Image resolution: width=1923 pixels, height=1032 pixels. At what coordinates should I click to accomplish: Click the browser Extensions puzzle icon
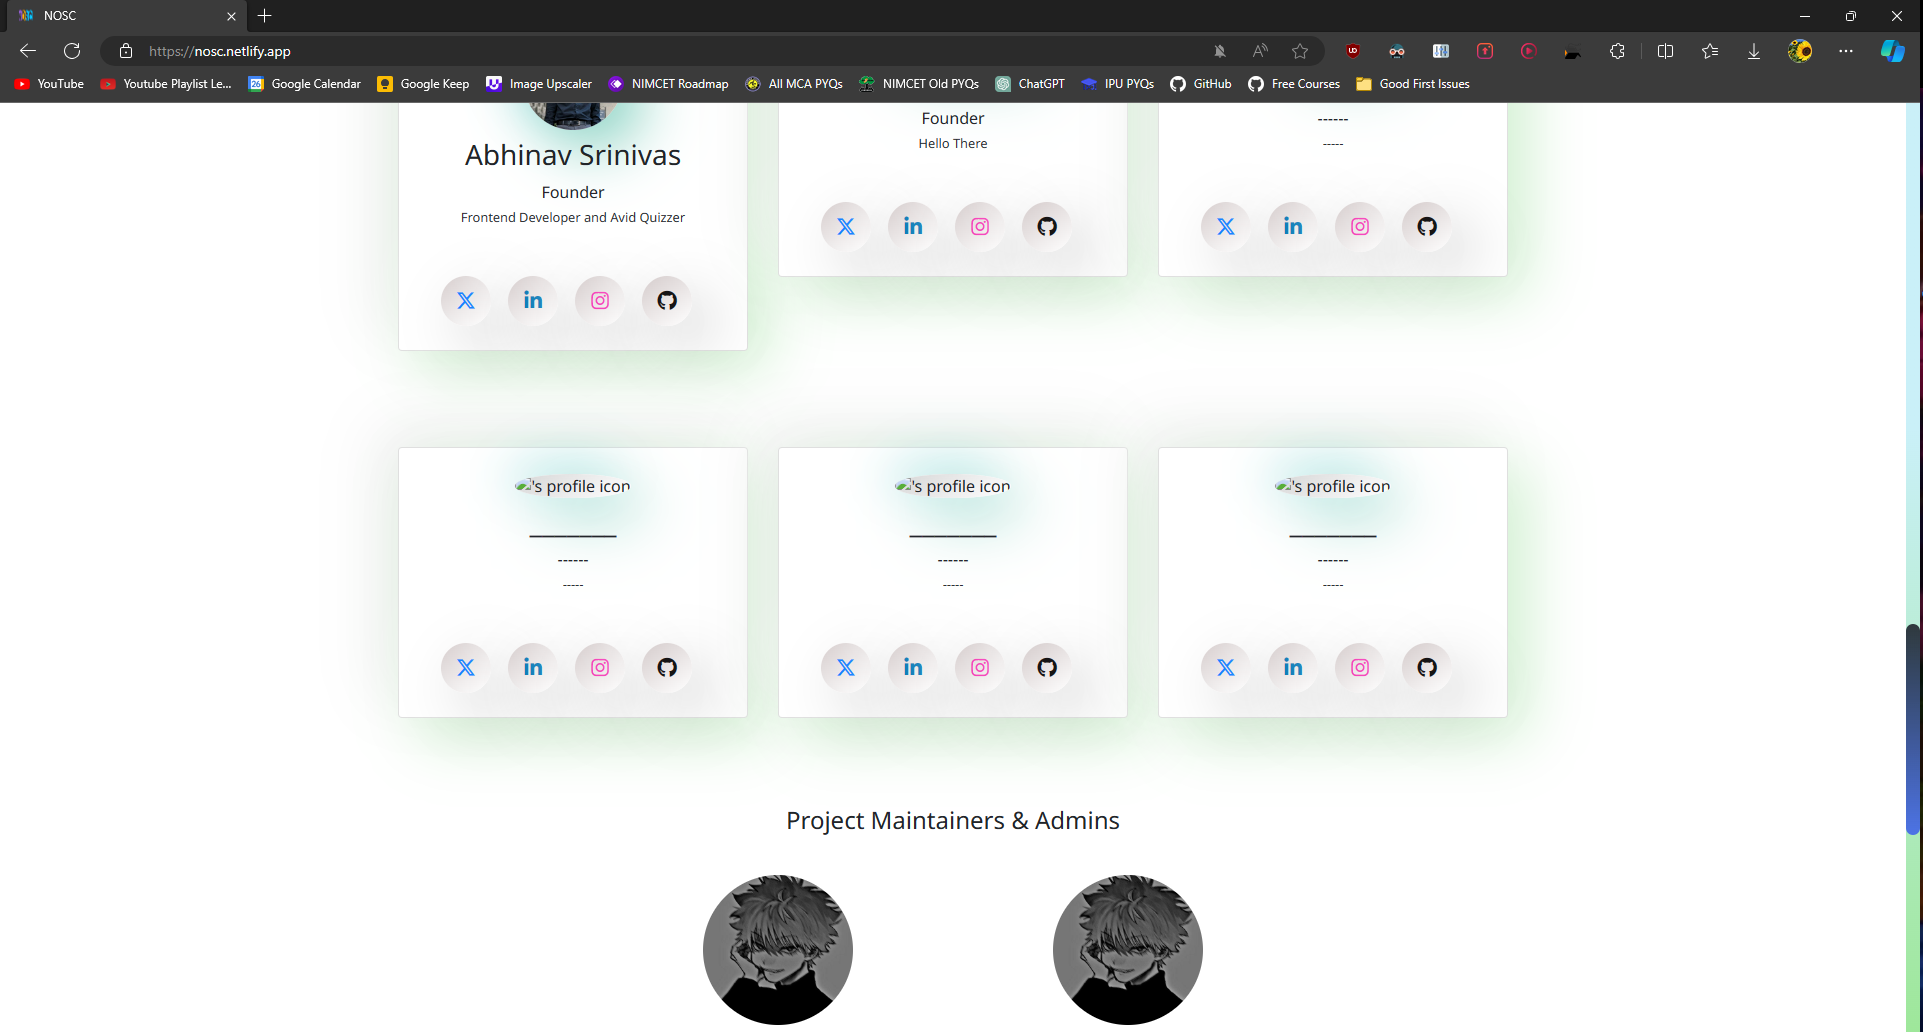(x=1616, y=51)
